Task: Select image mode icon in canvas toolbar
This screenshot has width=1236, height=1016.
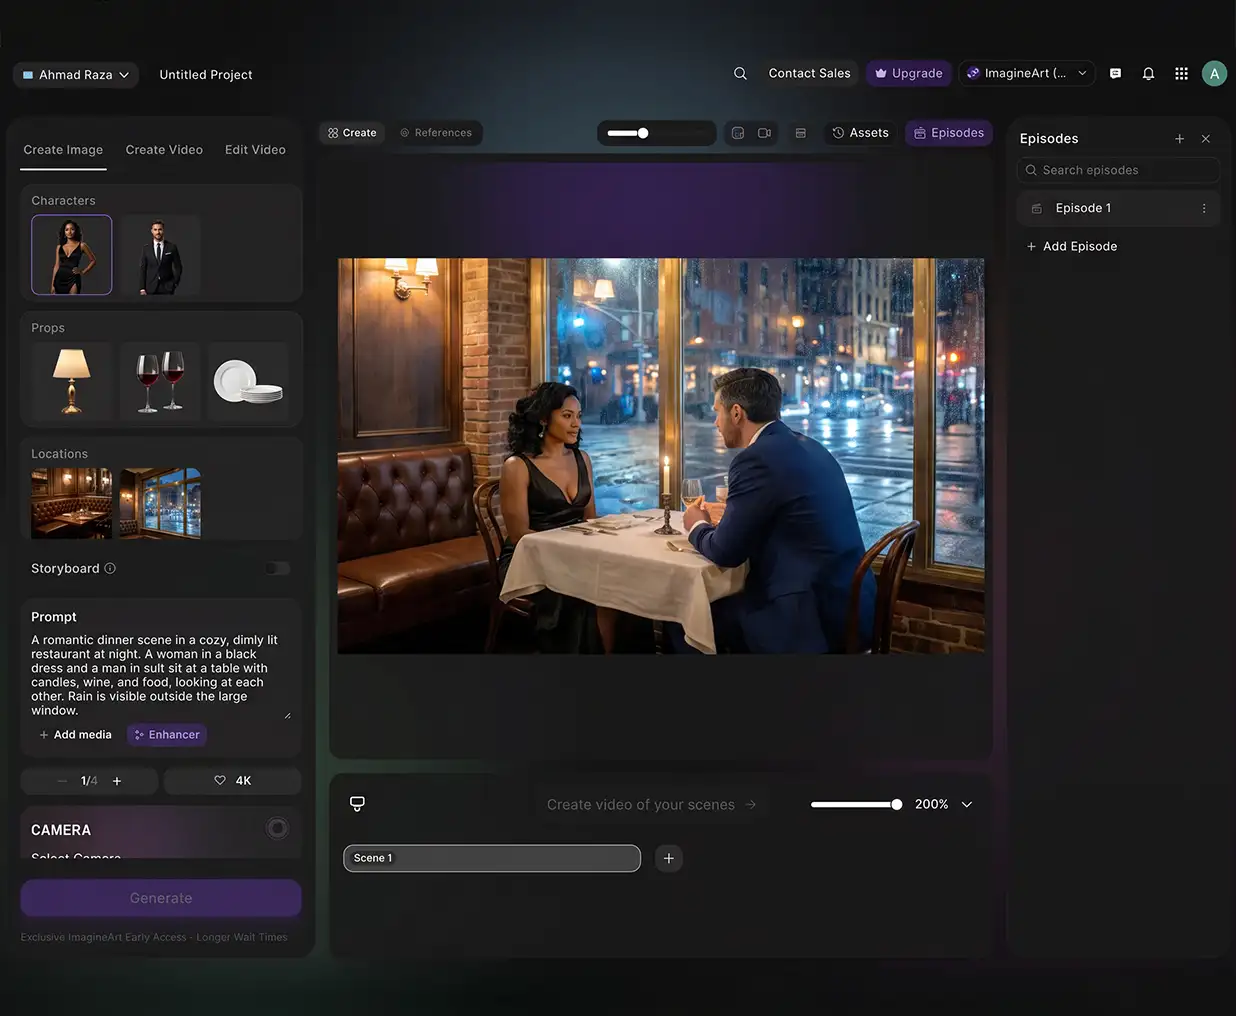Action: point(738,133)
